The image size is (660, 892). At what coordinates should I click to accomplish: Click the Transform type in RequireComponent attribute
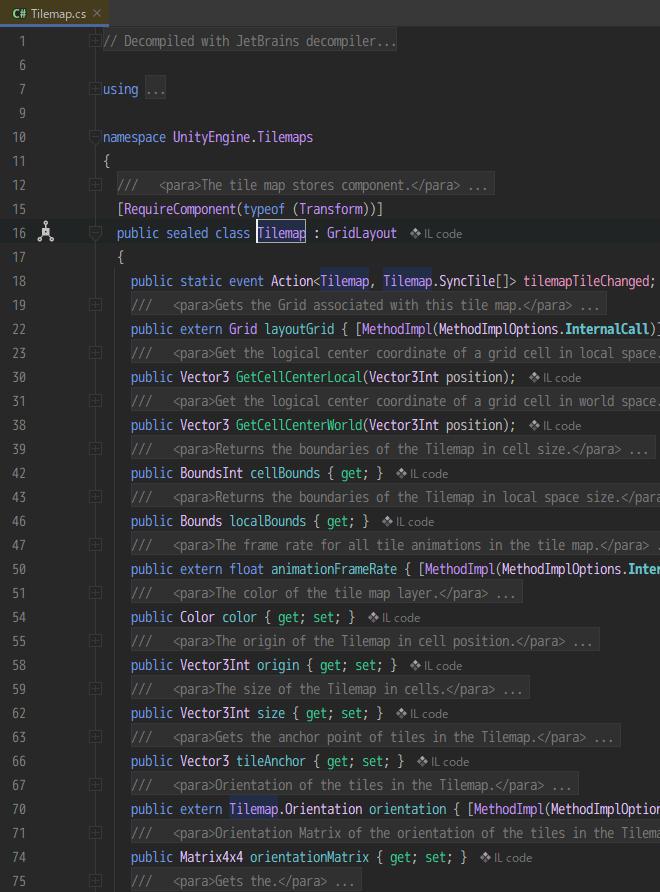[331, 209]
